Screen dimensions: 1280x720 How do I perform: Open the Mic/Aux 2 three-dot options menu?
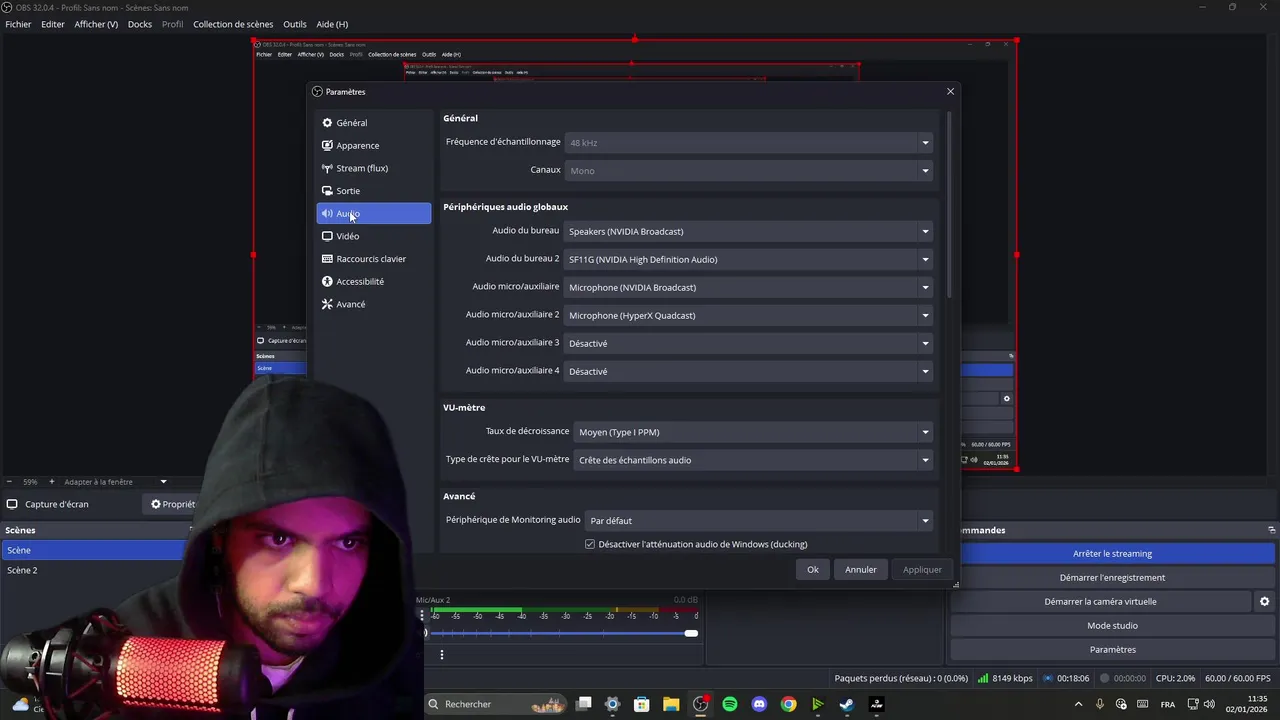(422, 615)
